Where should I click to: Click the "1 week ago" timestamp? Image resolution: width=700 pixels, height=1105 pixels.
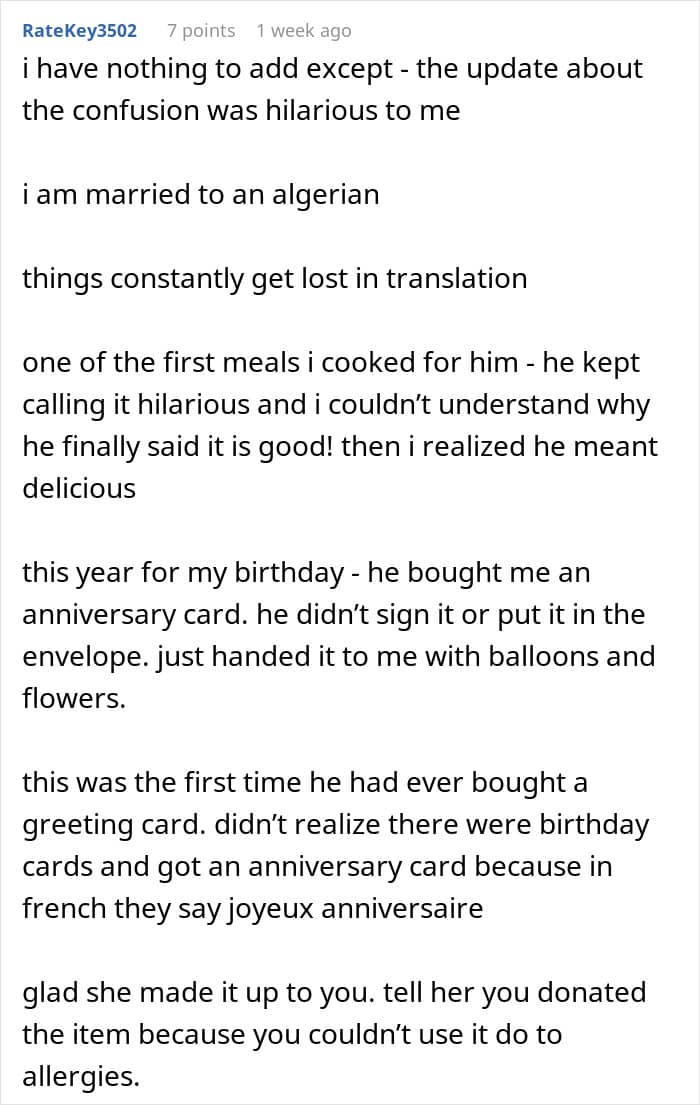[303, 30]
